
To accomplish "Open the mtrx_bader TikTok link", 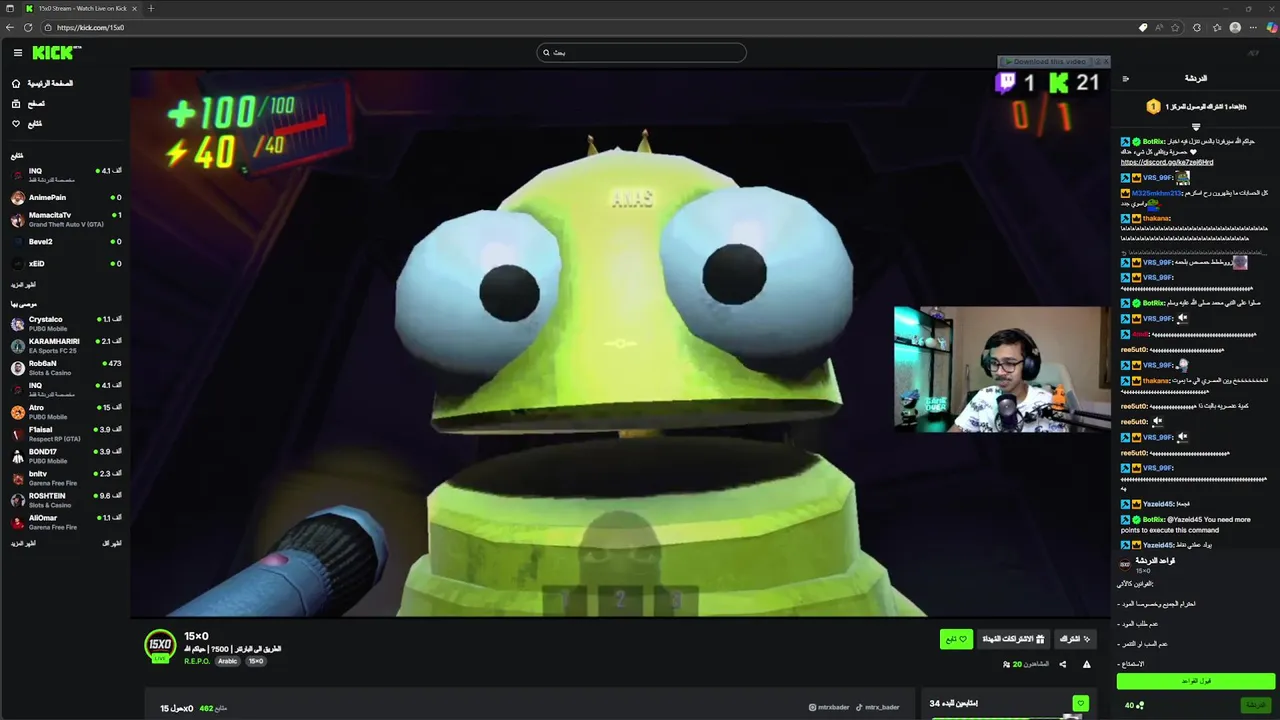I will [878, 707].
